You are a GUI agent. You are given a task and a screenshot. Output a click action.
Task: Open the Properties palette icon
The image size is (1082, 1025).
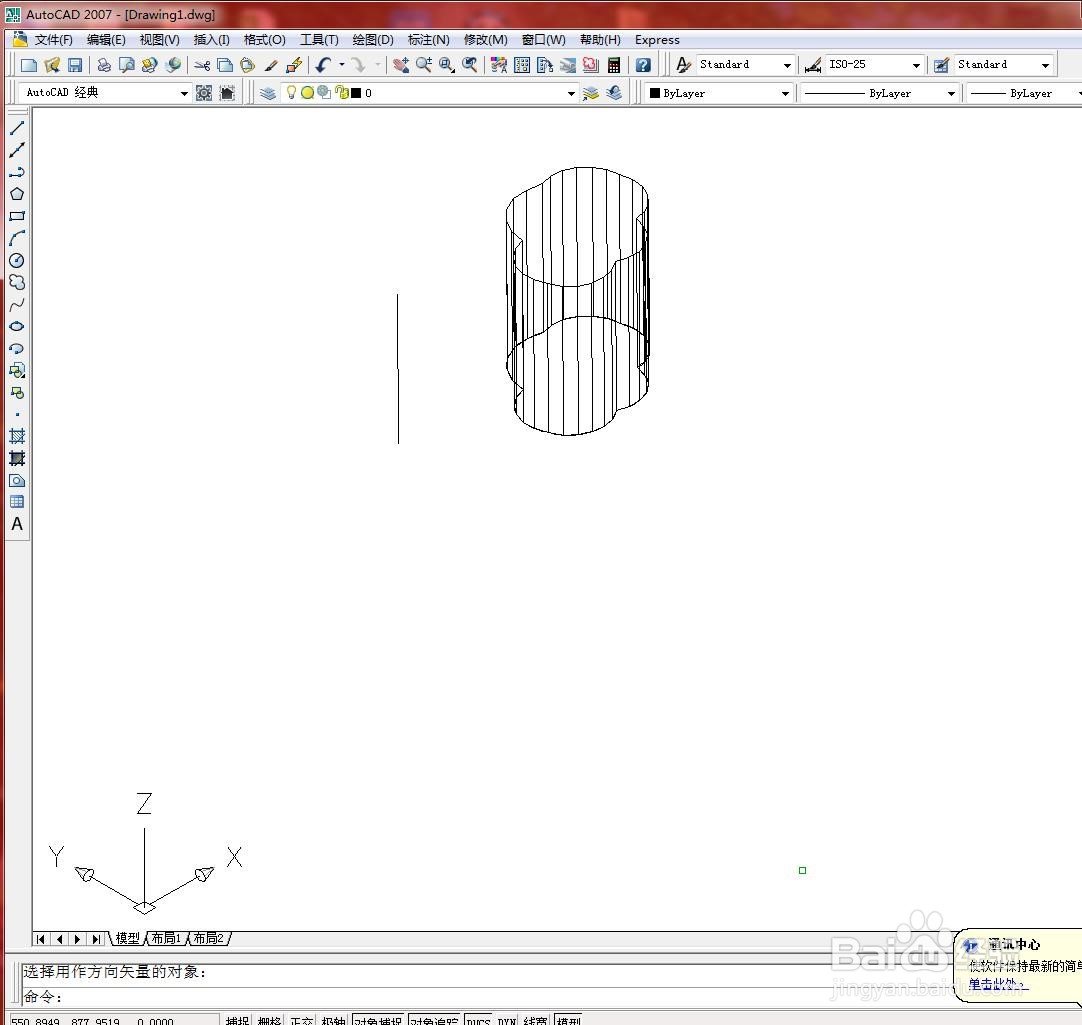click(x=499, y=66)
